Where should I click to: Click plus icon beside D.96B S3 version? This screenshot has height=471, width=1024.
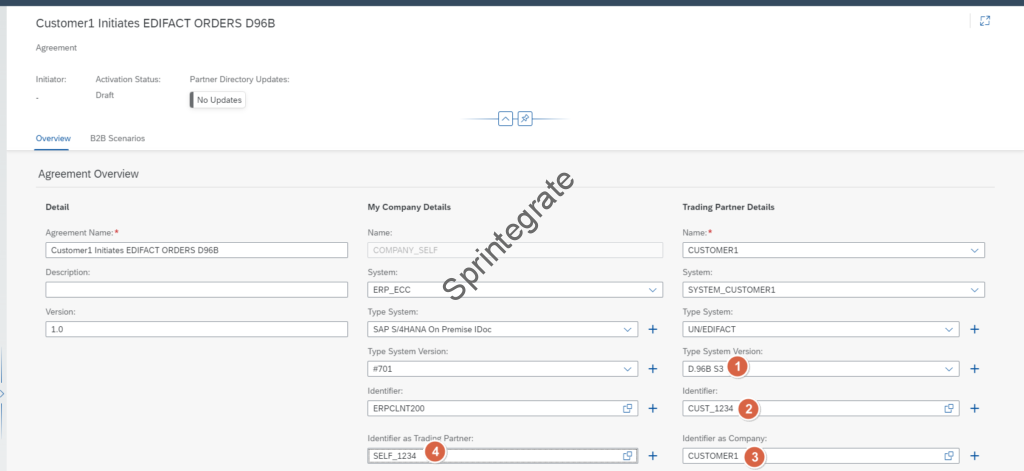(974, 369)
